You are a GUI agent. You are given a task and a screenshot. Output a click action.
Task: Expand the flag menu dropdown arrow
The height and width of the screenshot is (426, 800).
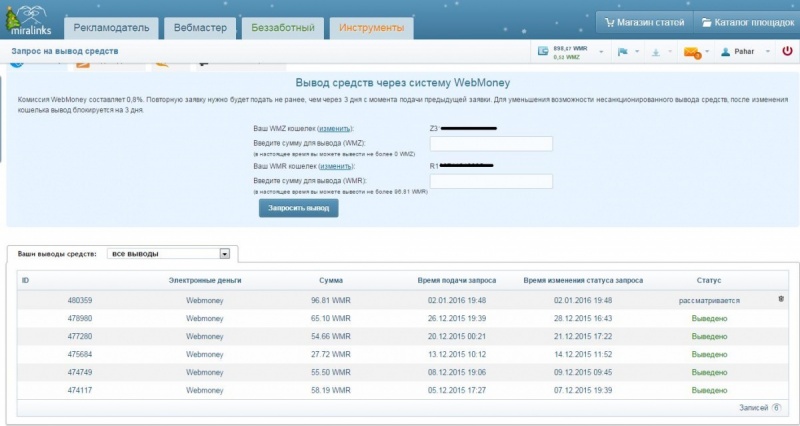(x=637, y=52)
